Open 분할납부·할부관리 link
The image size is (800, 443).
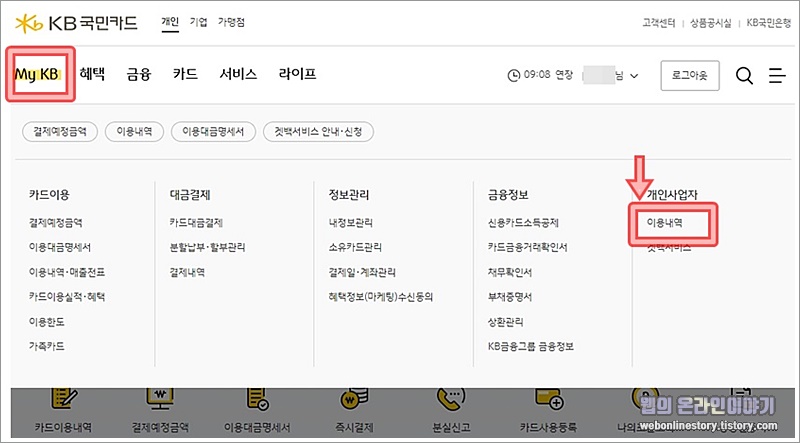[x=207, y=248]
